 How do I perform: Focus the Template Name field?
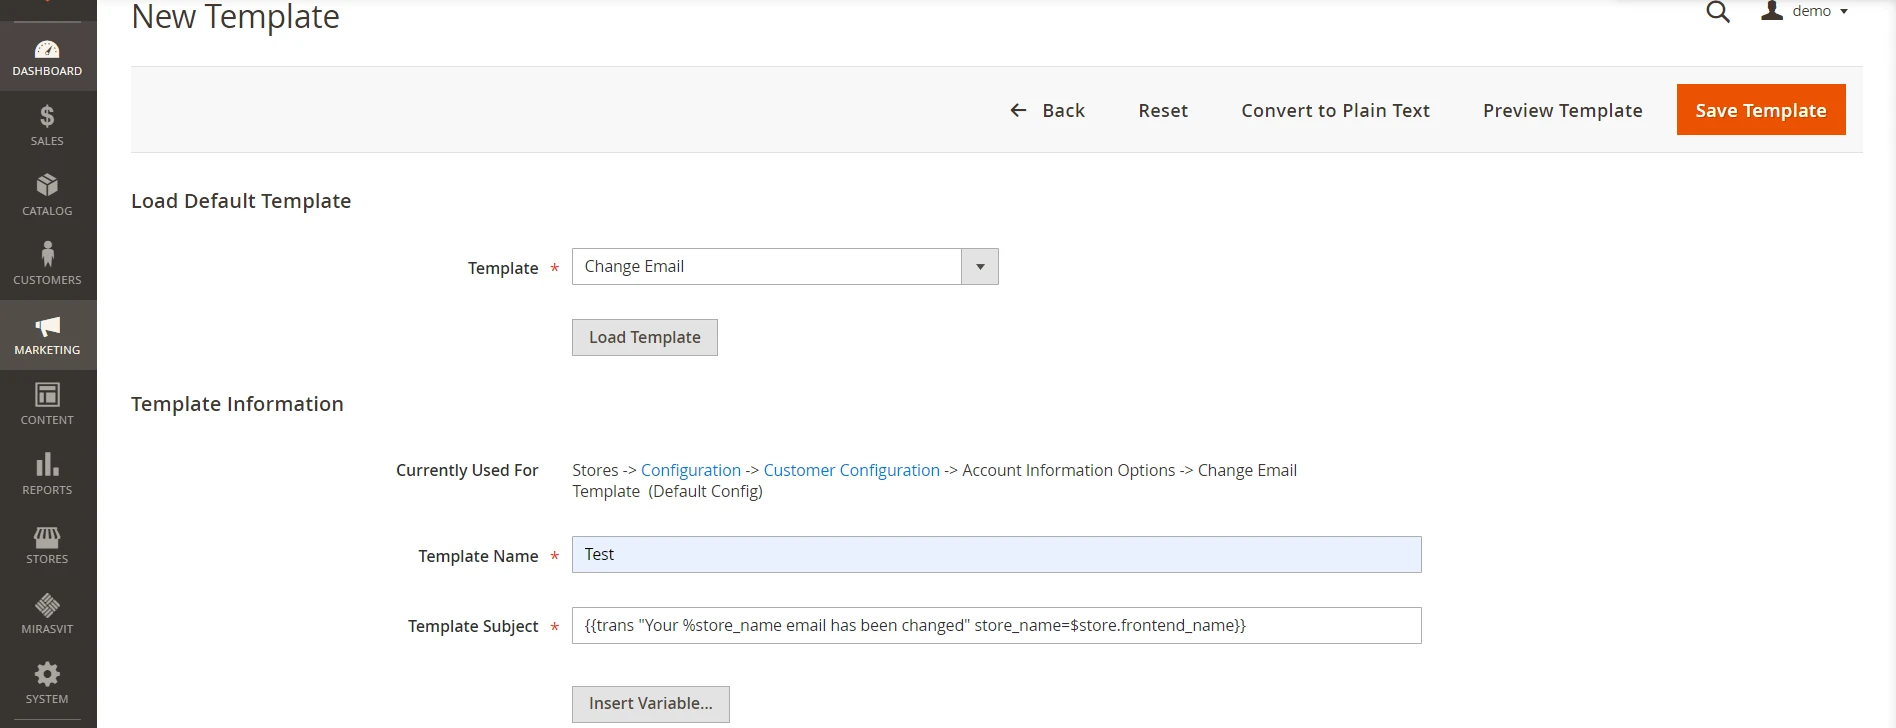coord(996,555)
